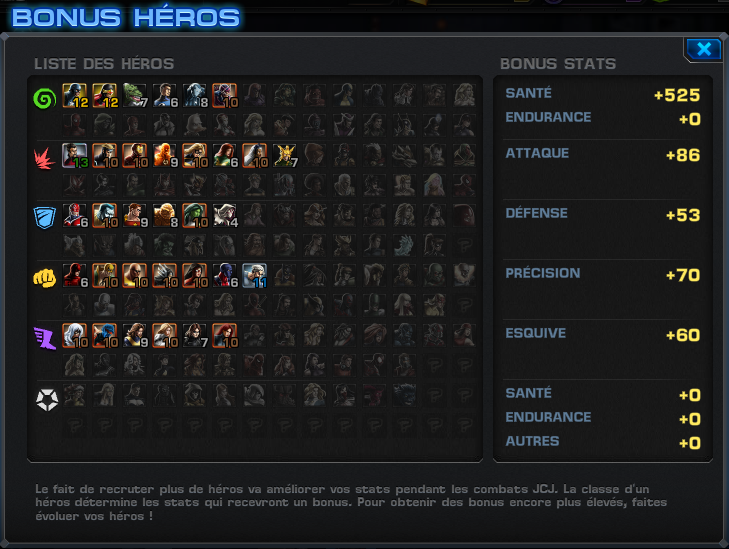Image resolution: width=729 pixels, height=549 pixels.
Task: Select the purple winged boot Infiltrator icon
Action: pos(45,338)
